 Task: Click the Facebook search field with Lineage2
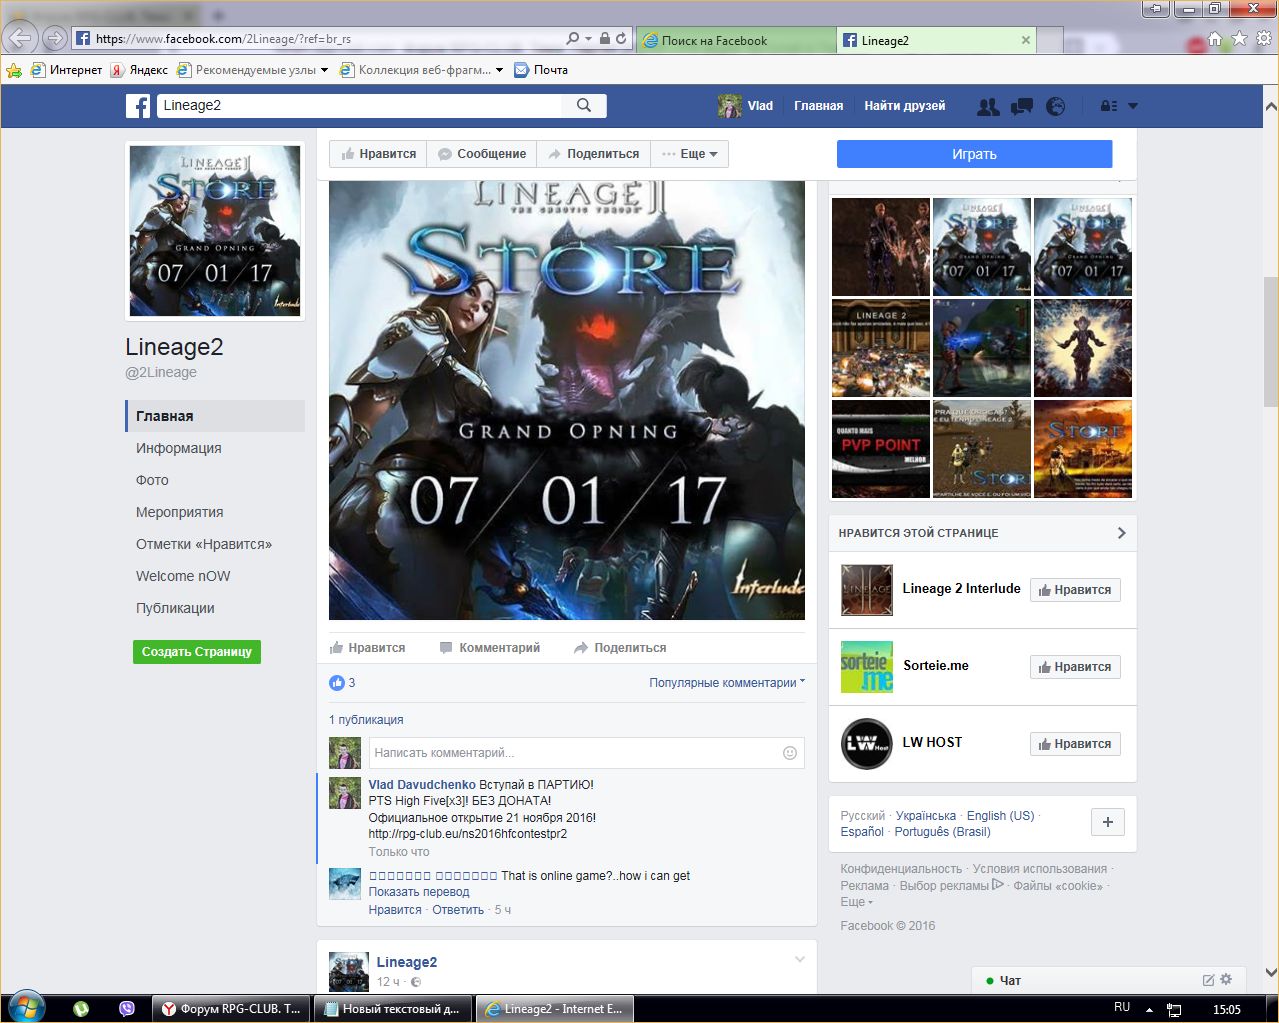(x=360, y=105)
